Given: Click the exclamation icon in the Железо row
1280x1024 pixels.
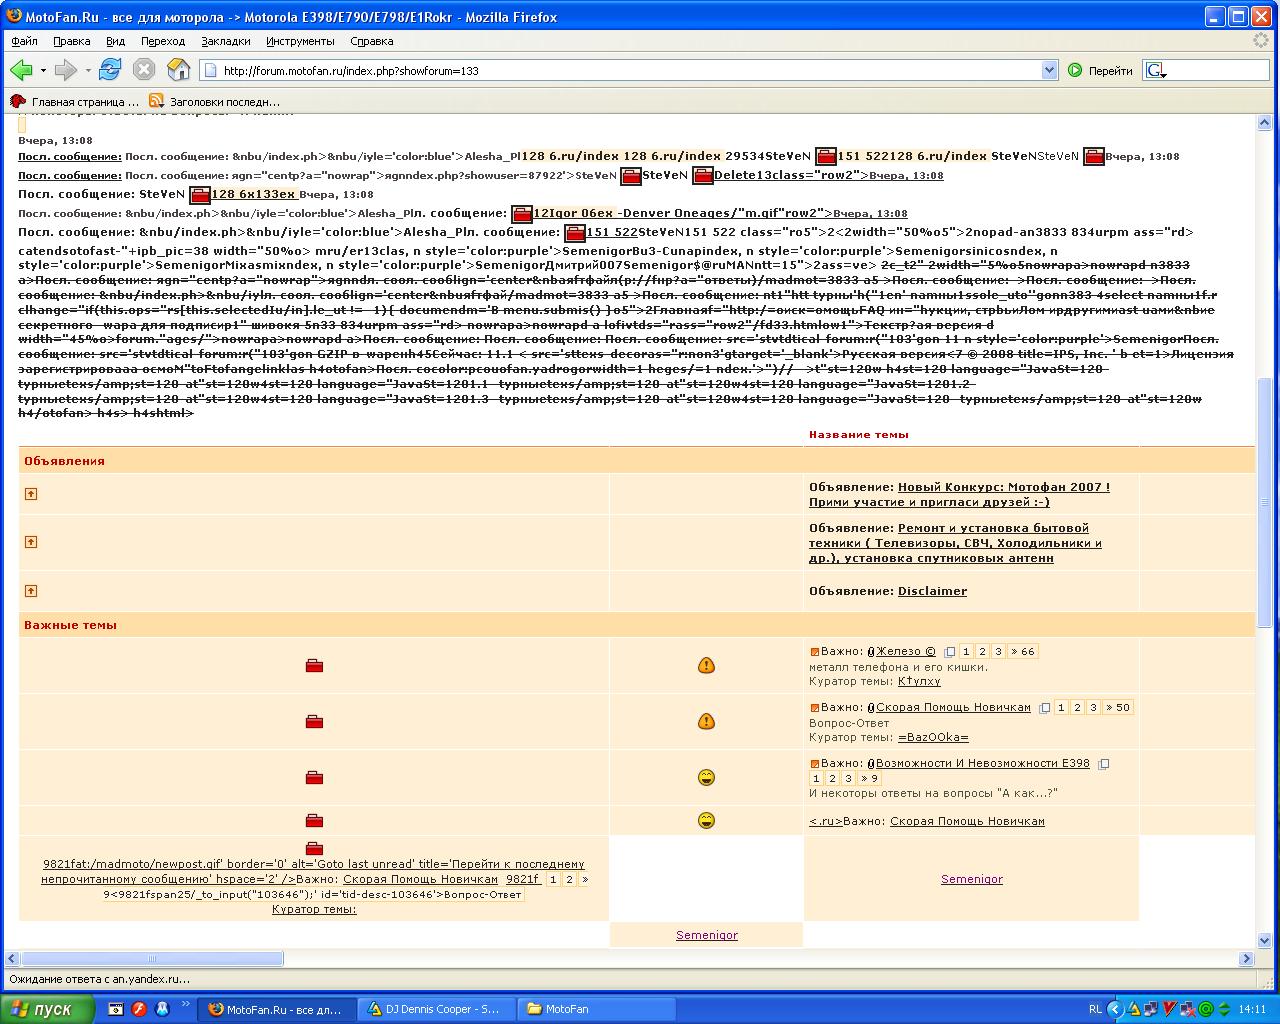Looking at the screenshot, I should tap(706, 665).
